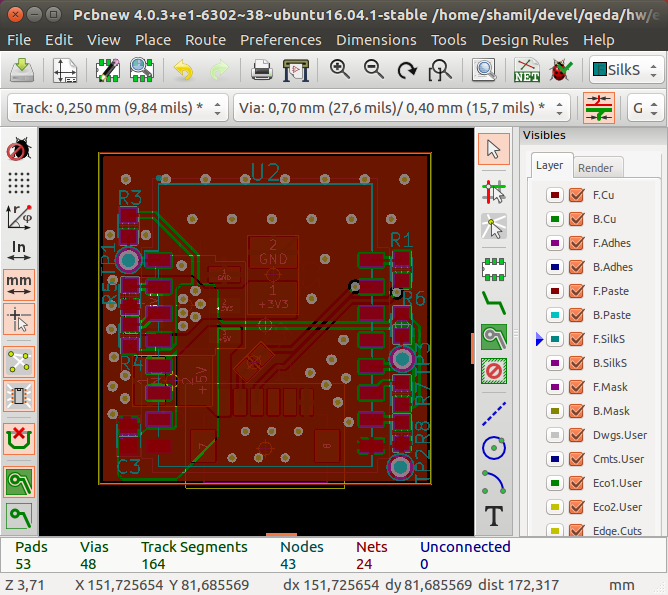Show filled zones icon
The image size is (668, 595).
19,482
